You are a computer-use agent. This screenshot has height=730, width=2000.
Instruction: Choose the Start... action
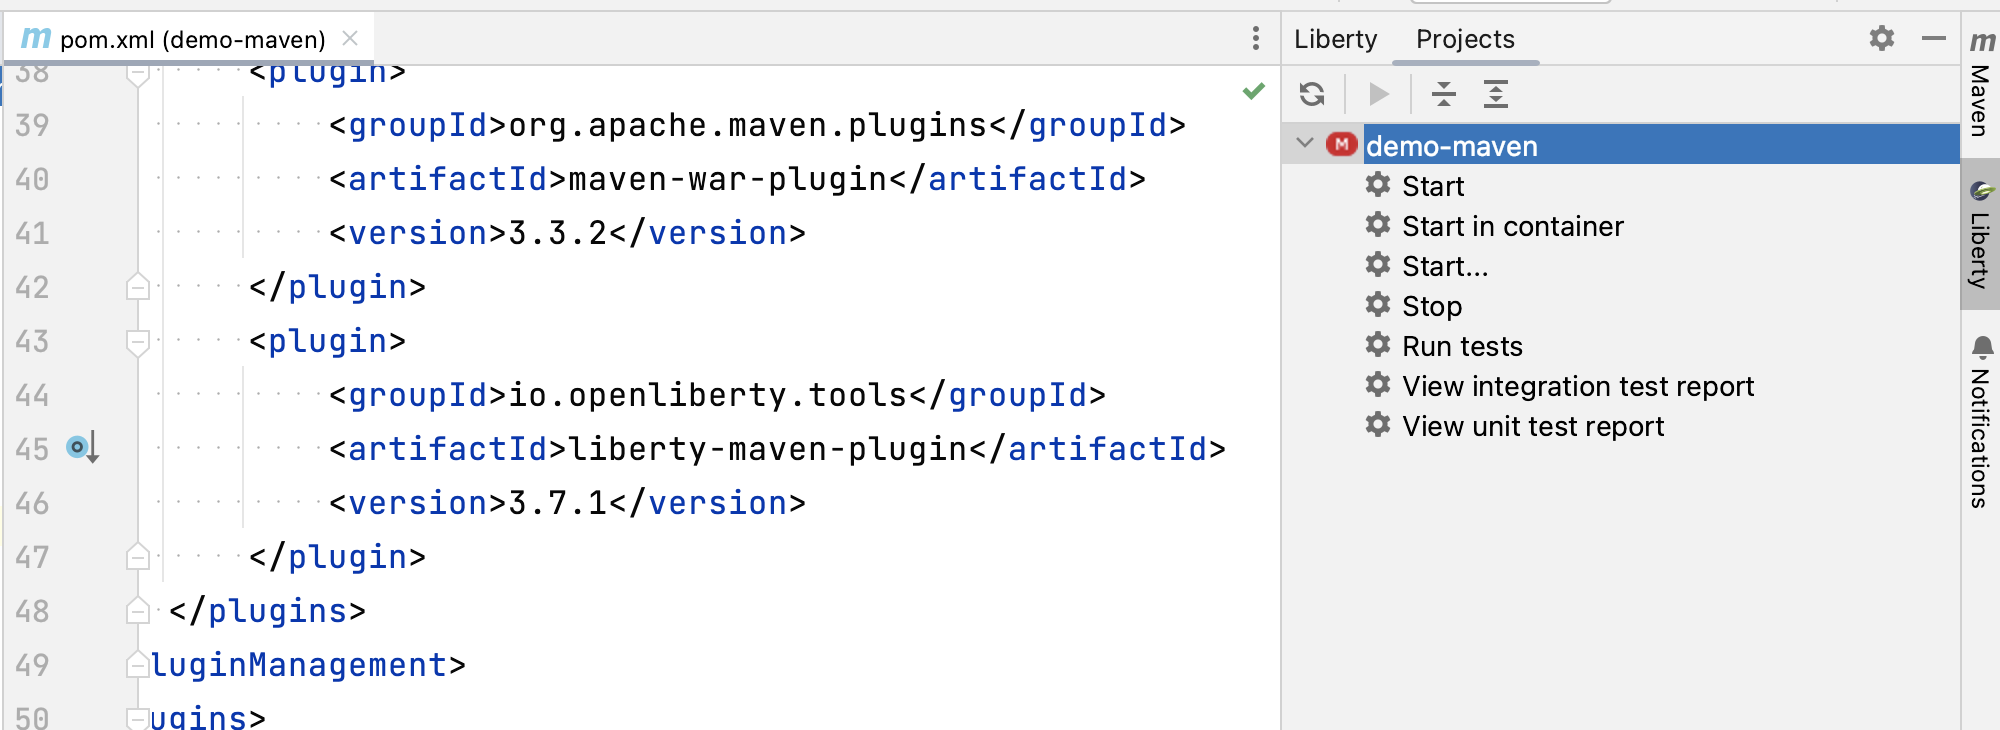(1445, 266)
